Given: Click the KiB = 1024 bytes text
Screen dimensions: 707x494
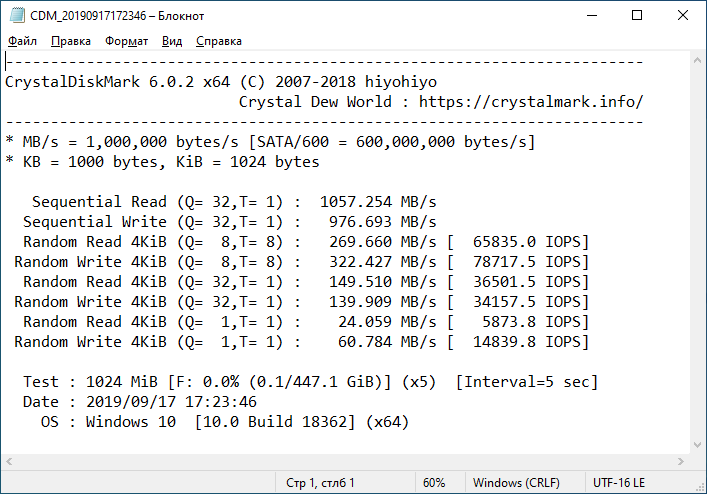Looking at the screenshot, I should coord(248,162).
